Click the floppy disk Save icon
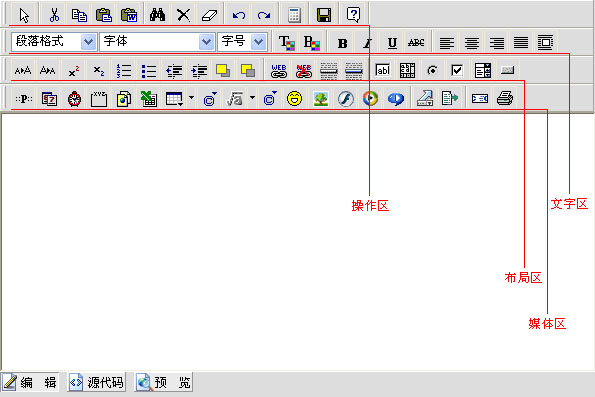This screenshot has height=397, width=595. coord(324,15)
